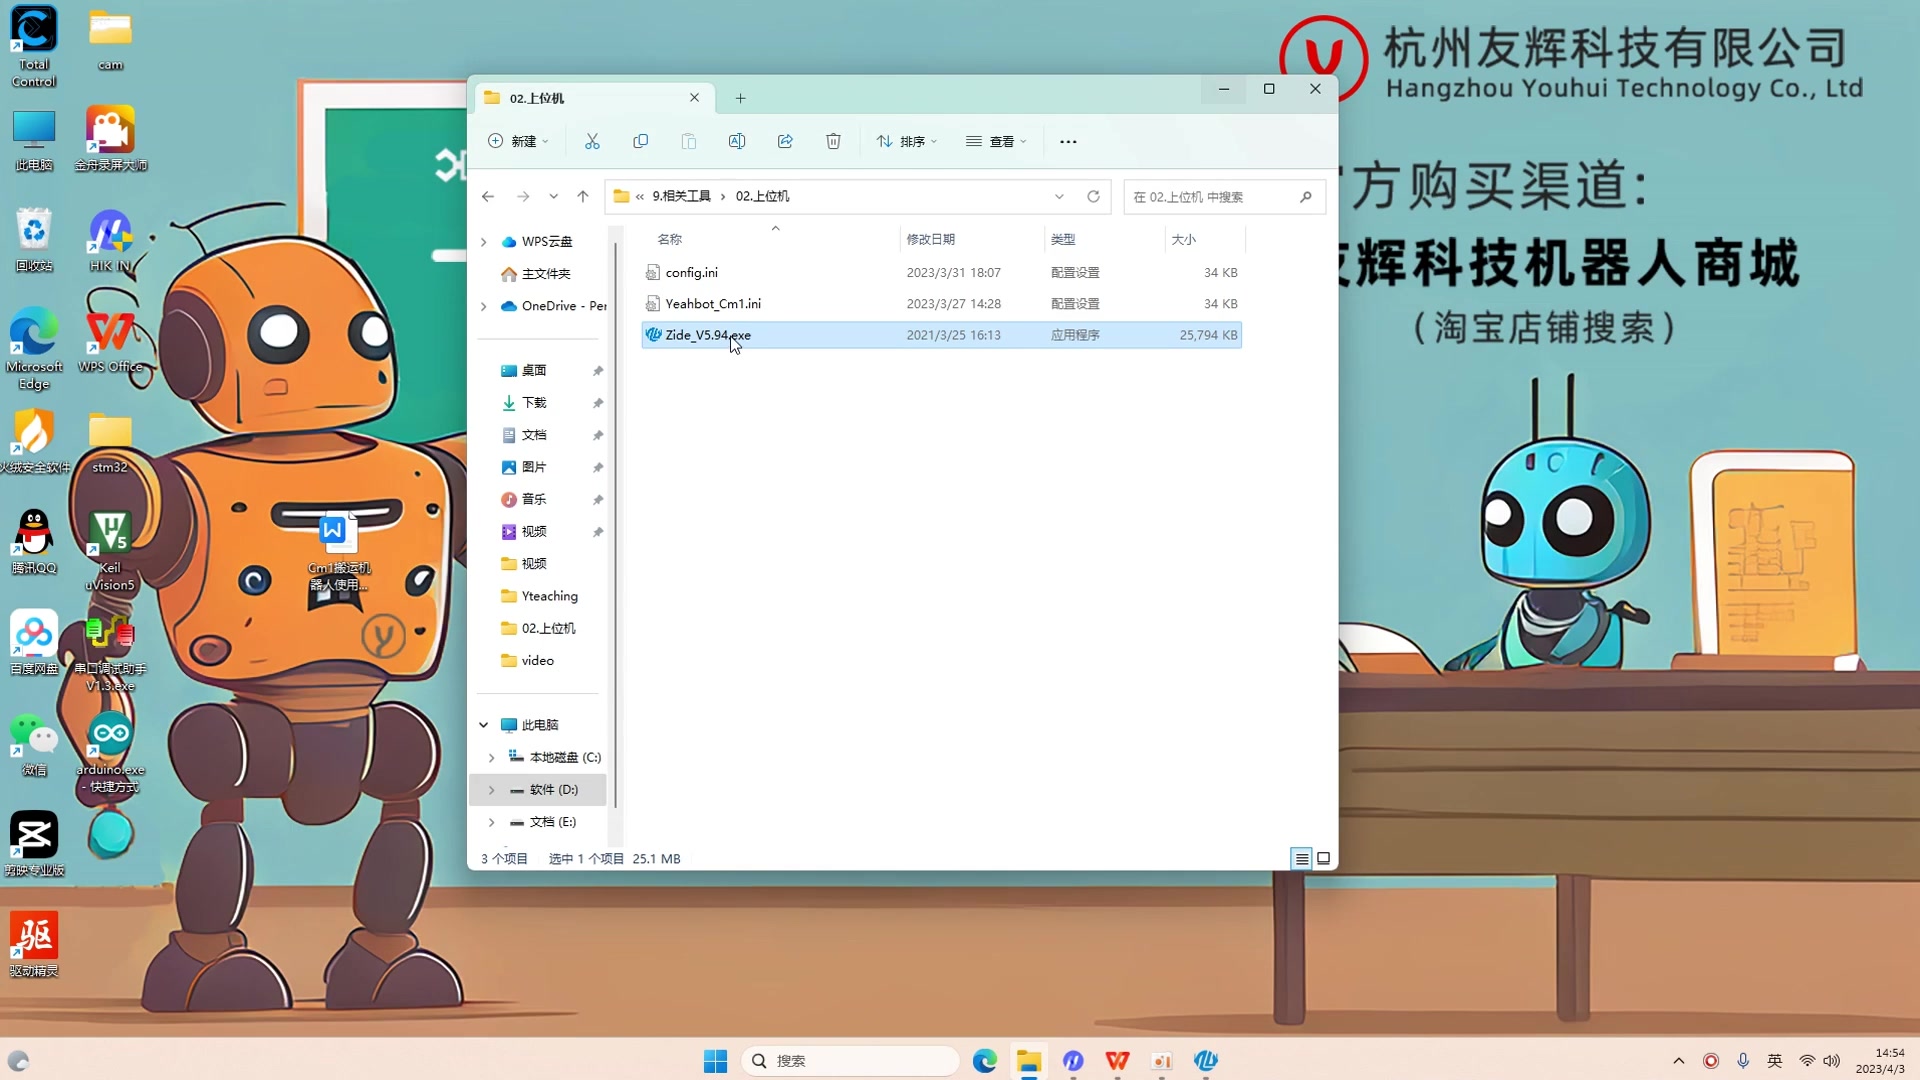Open Yteaching folder in navigation pane
This screenshot has width=1920, height=1080.
[x=549, y=596]
